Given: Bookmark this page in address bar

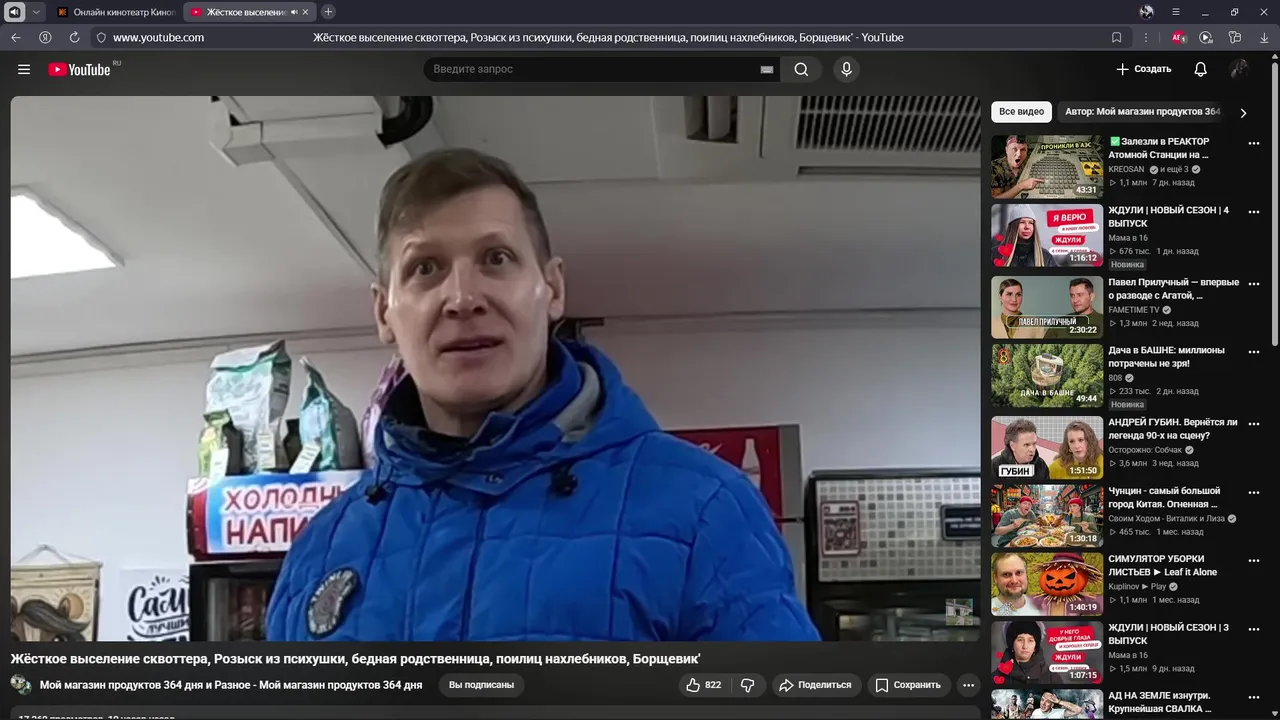Looking at the screenshot, I should tap(1117, 37).
